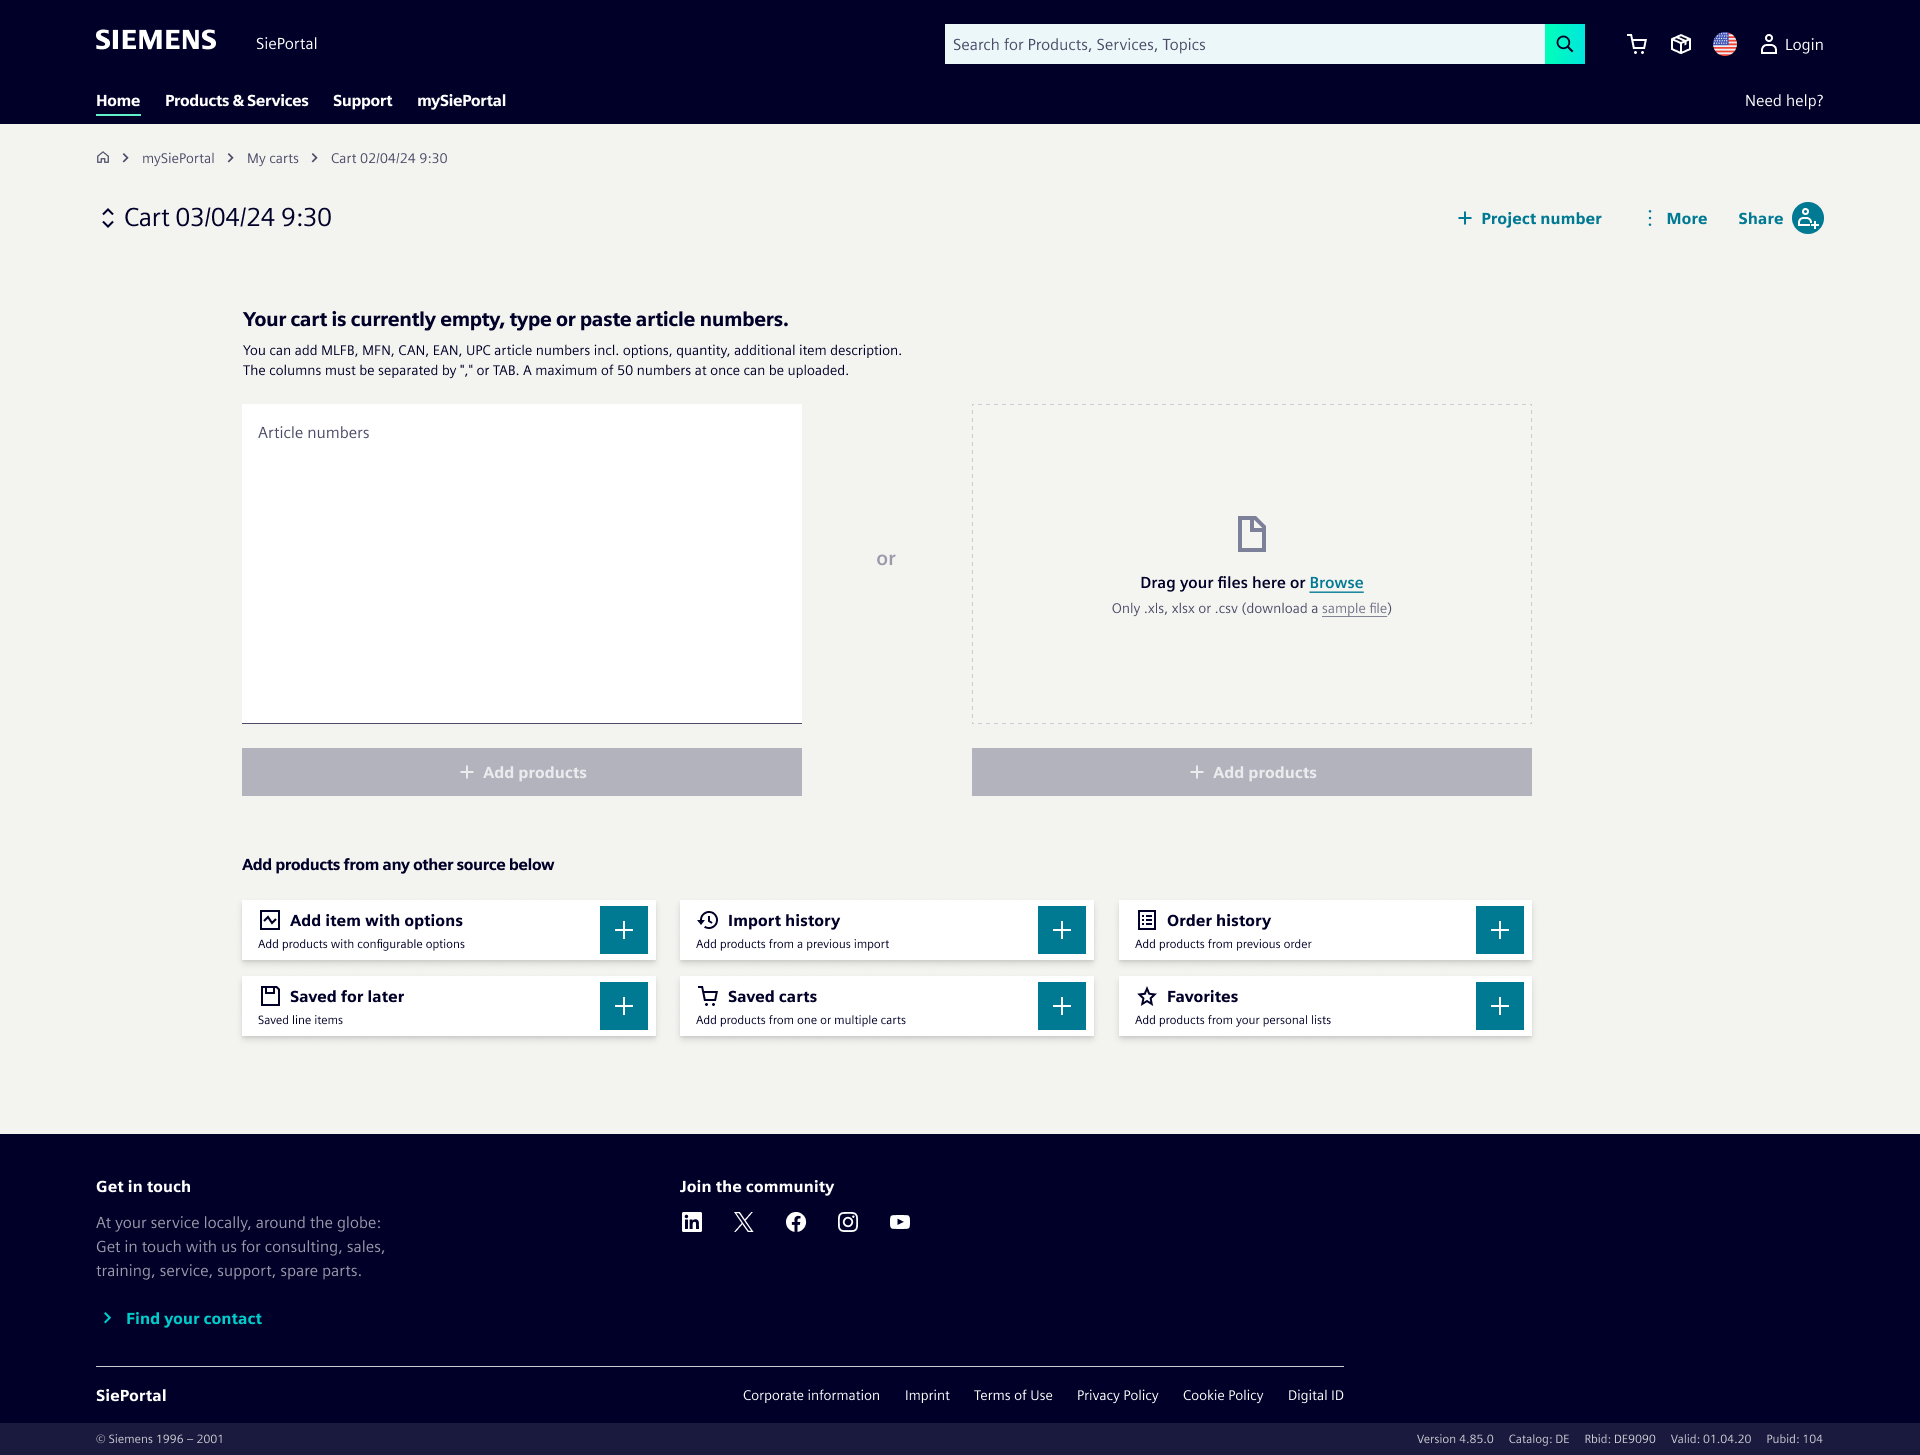Open Imprint footer link

tap(927, 1395)
